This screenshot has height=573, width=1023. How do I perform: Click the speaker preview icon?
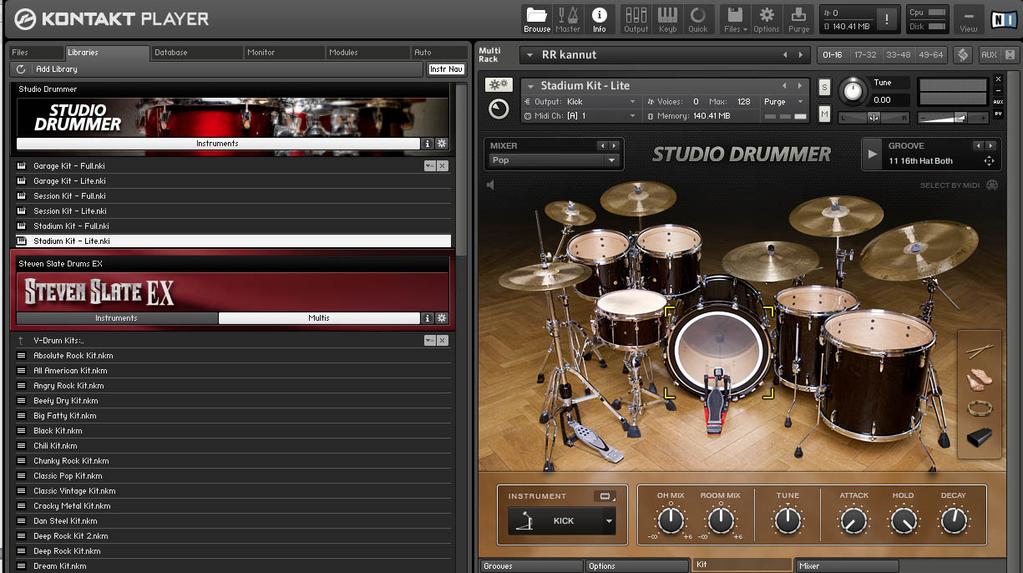click(490, 185)
